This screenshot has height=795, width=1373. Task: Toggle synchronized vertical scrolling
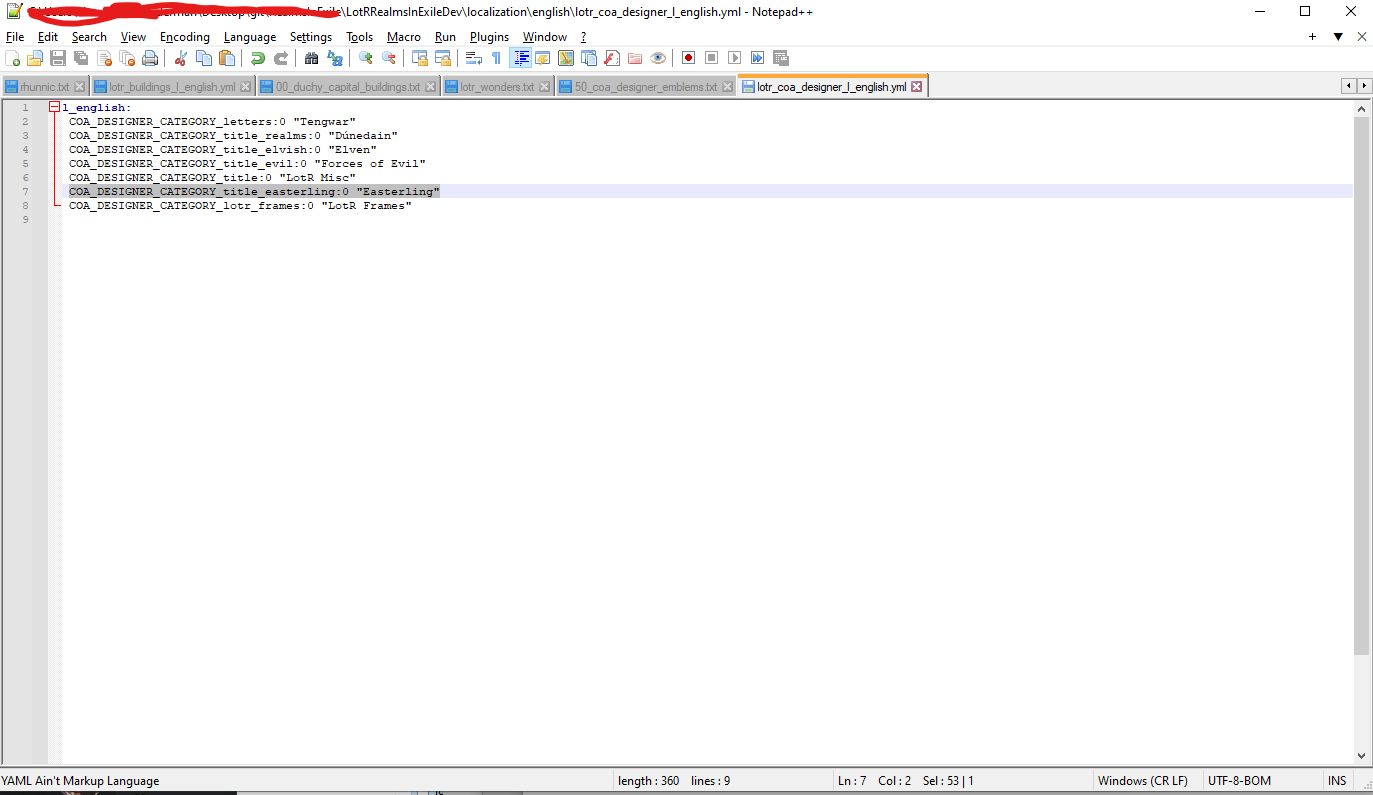(419, 58)
